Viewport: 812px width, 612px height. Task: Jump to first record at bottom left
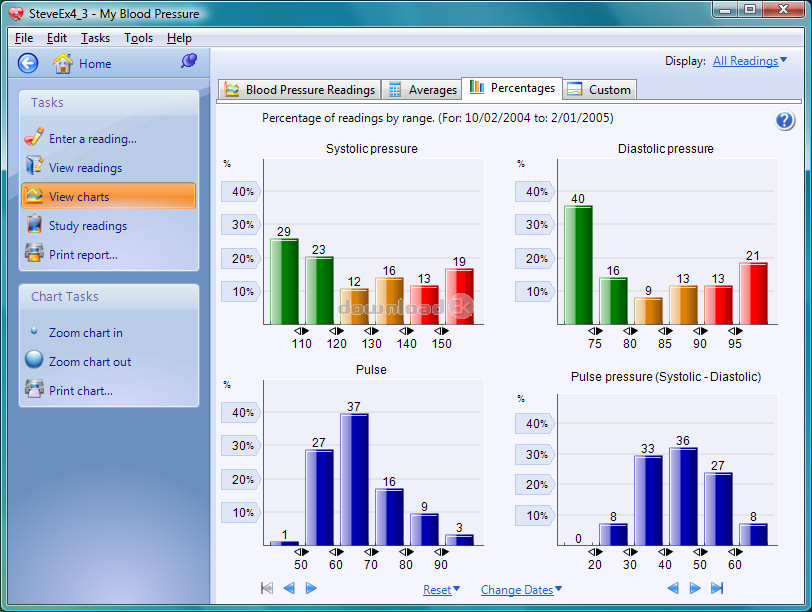coord(267,589)
